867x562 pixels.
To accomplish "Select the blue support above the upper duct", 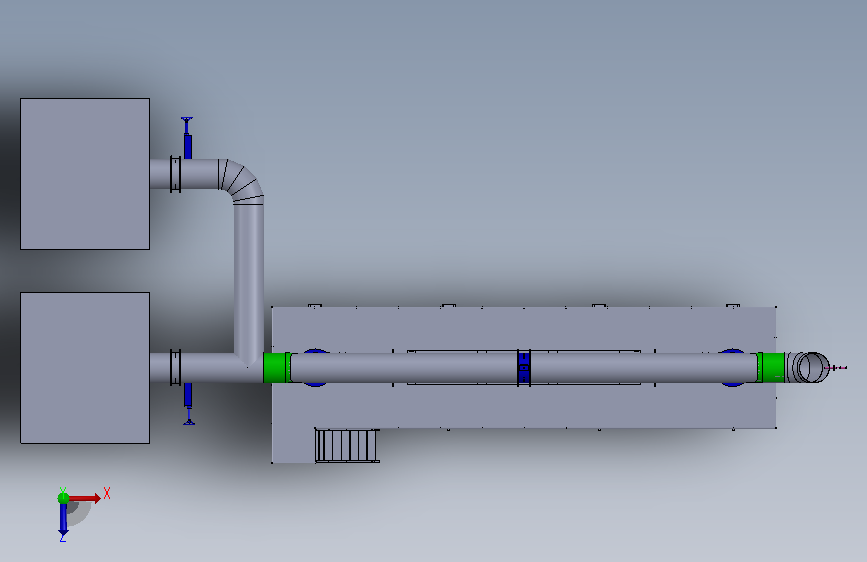I will tap(187, 138).
